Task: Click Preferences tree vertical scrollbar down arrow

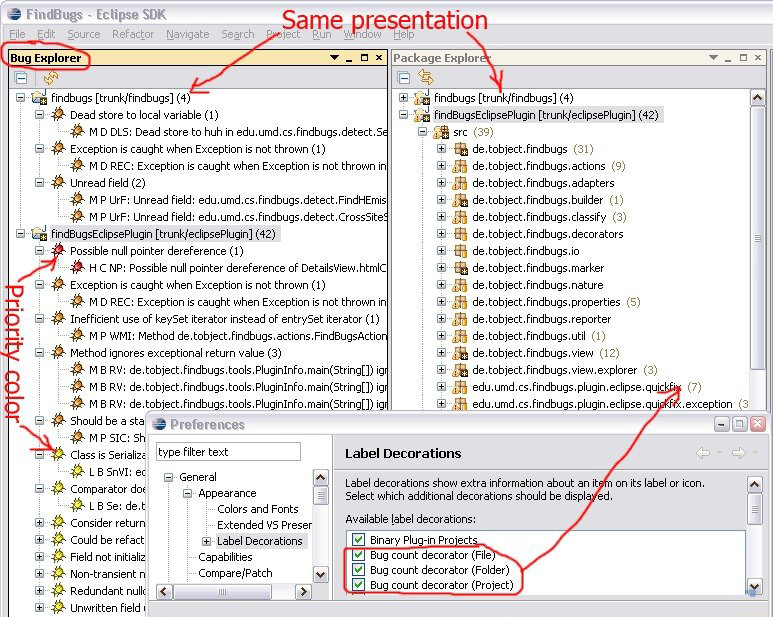Action: coord(320,574)
